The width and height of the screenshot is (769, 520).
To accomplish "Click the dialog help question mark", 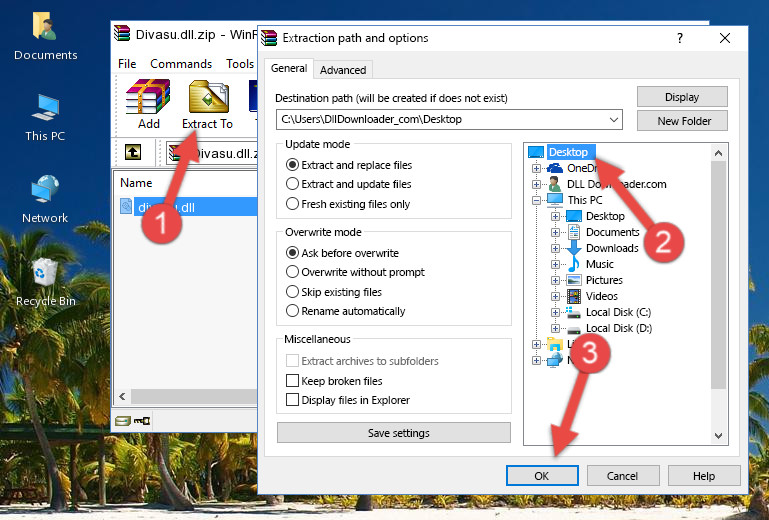I will pos(680,38).
